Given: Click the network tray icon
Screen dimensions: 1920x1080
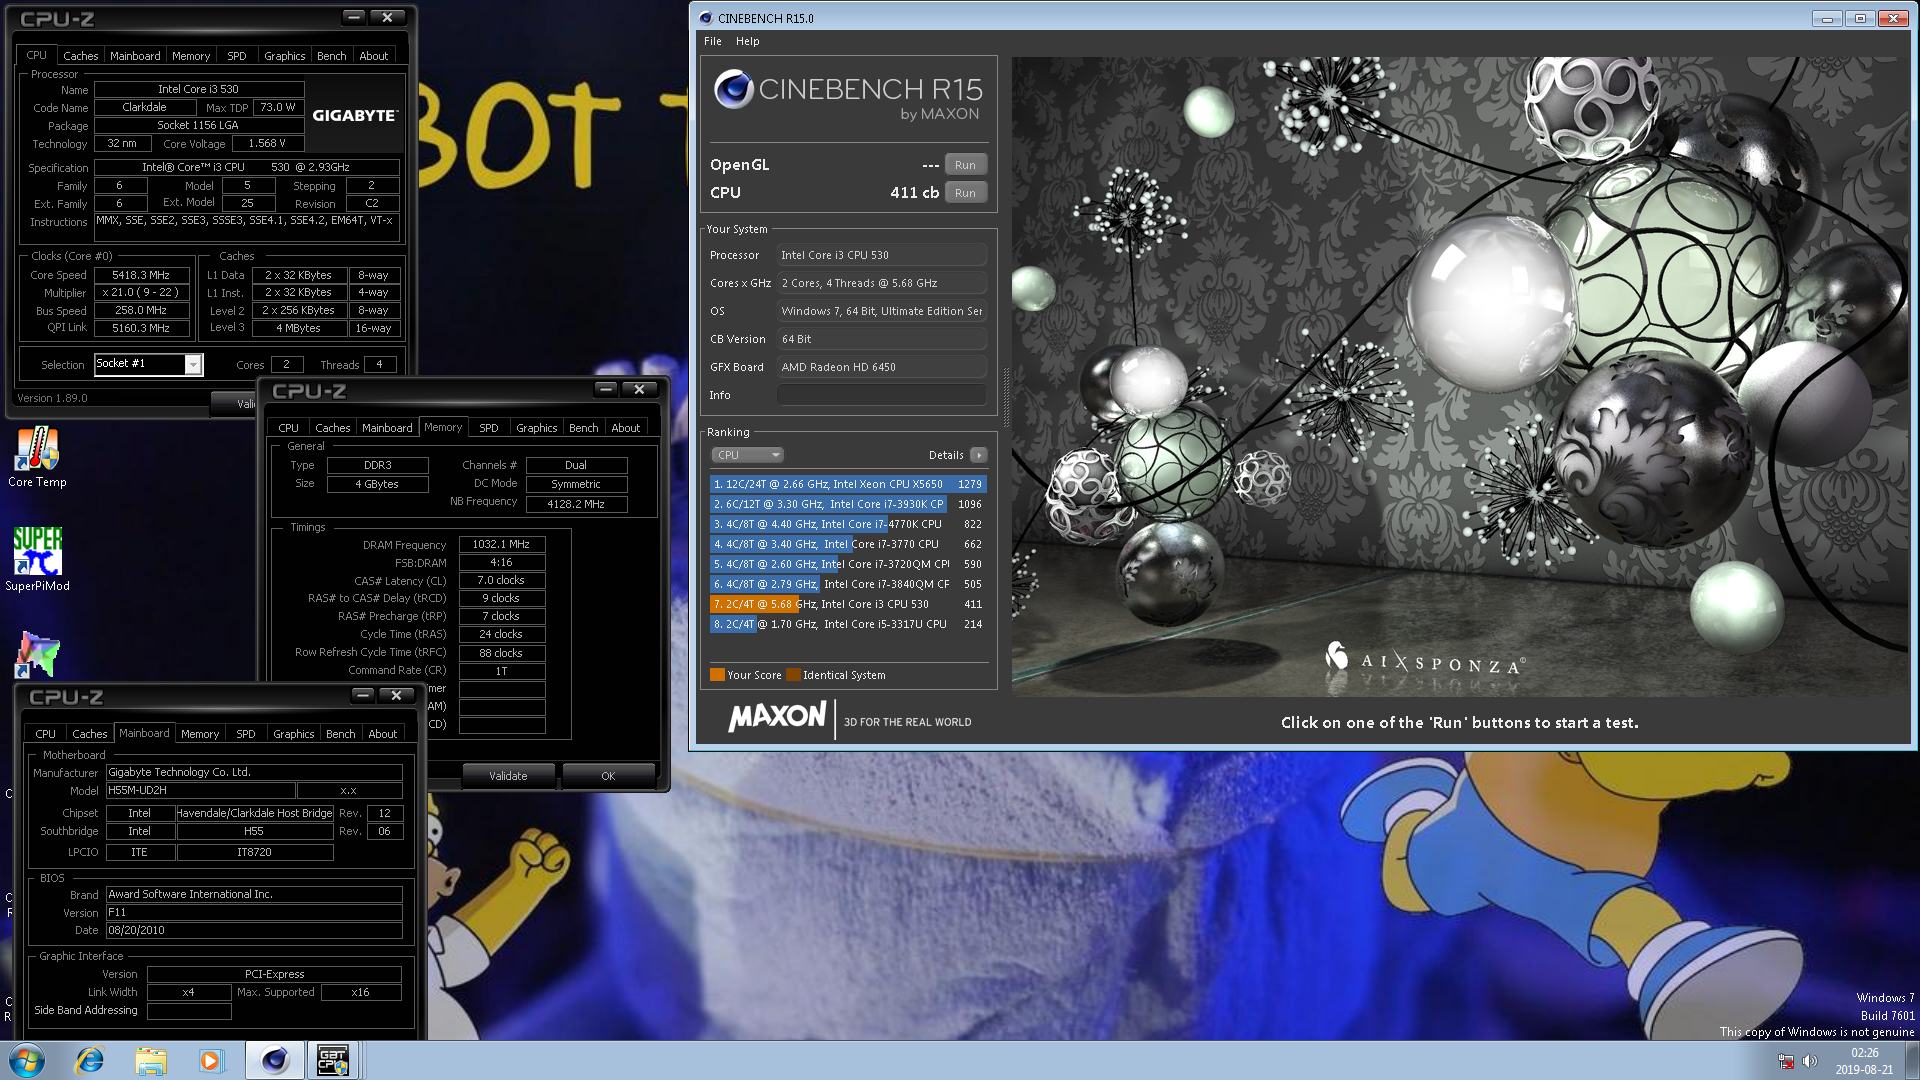Looking at the screenshot, I should pos(1786,1061).
